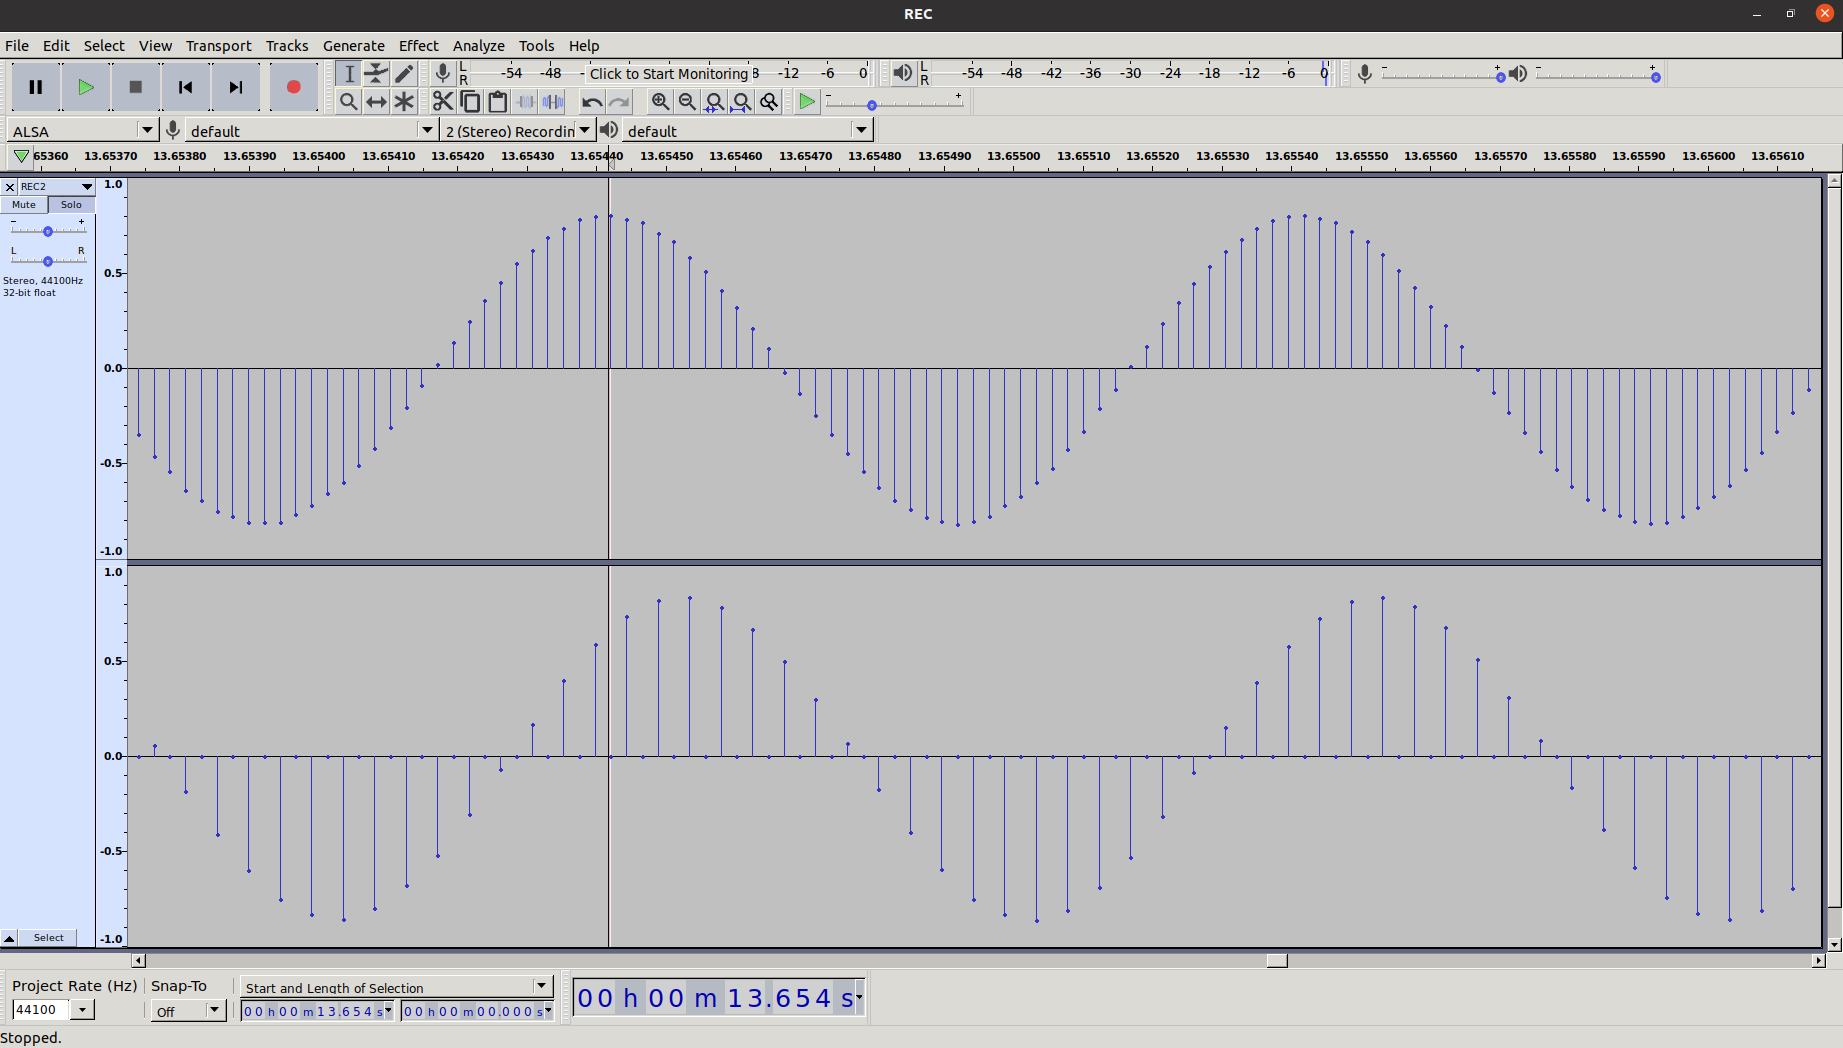Screen dimensions: 1843x1048
Task: Open the Effect menu
Action: point(419,46)
